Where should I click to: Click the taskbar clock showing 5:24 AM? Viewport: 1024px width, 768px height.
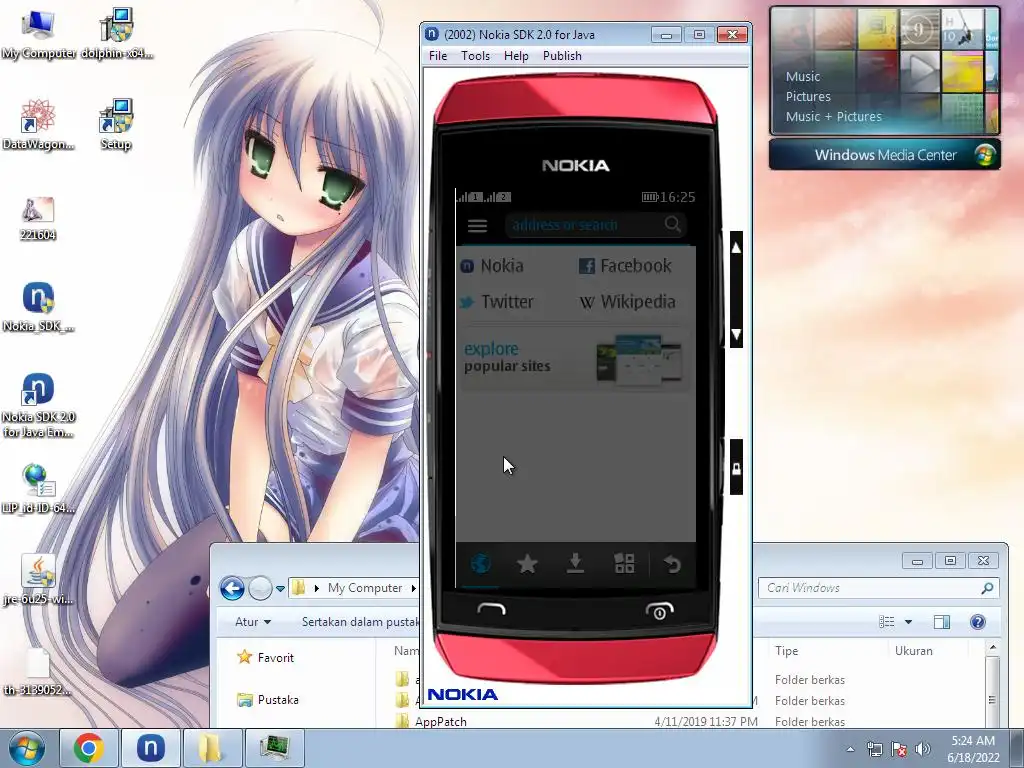973,749
